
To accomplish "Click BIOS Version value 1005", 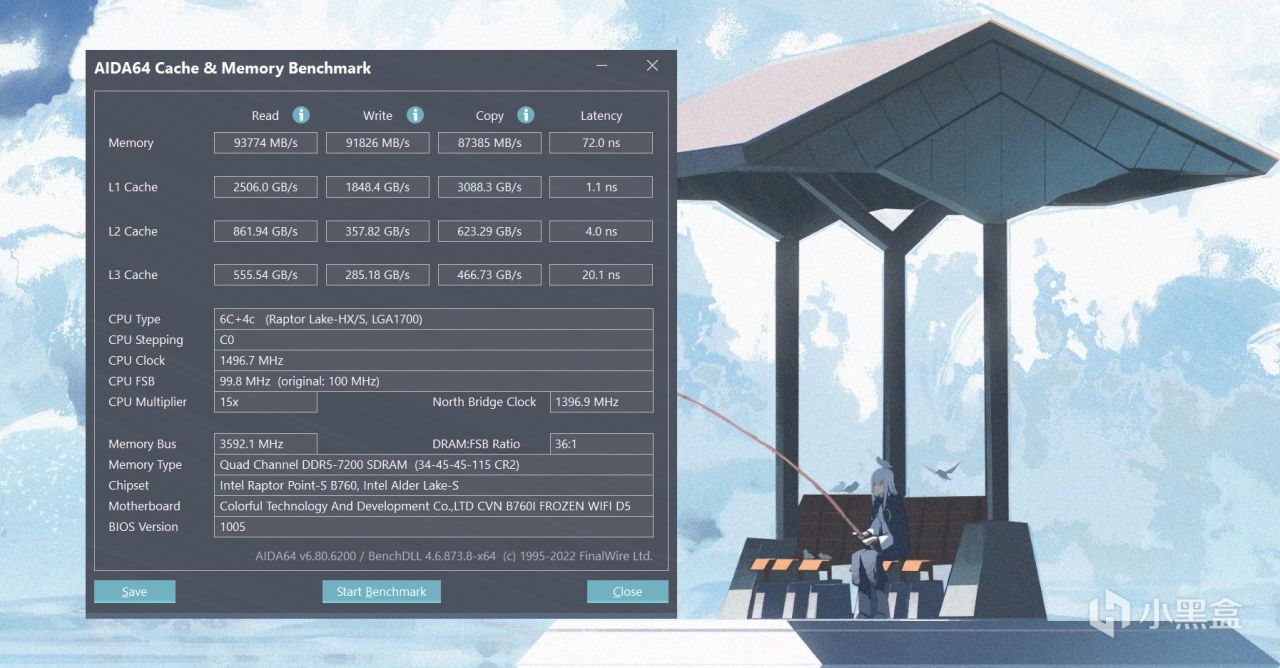I will [x=434, y=527].
